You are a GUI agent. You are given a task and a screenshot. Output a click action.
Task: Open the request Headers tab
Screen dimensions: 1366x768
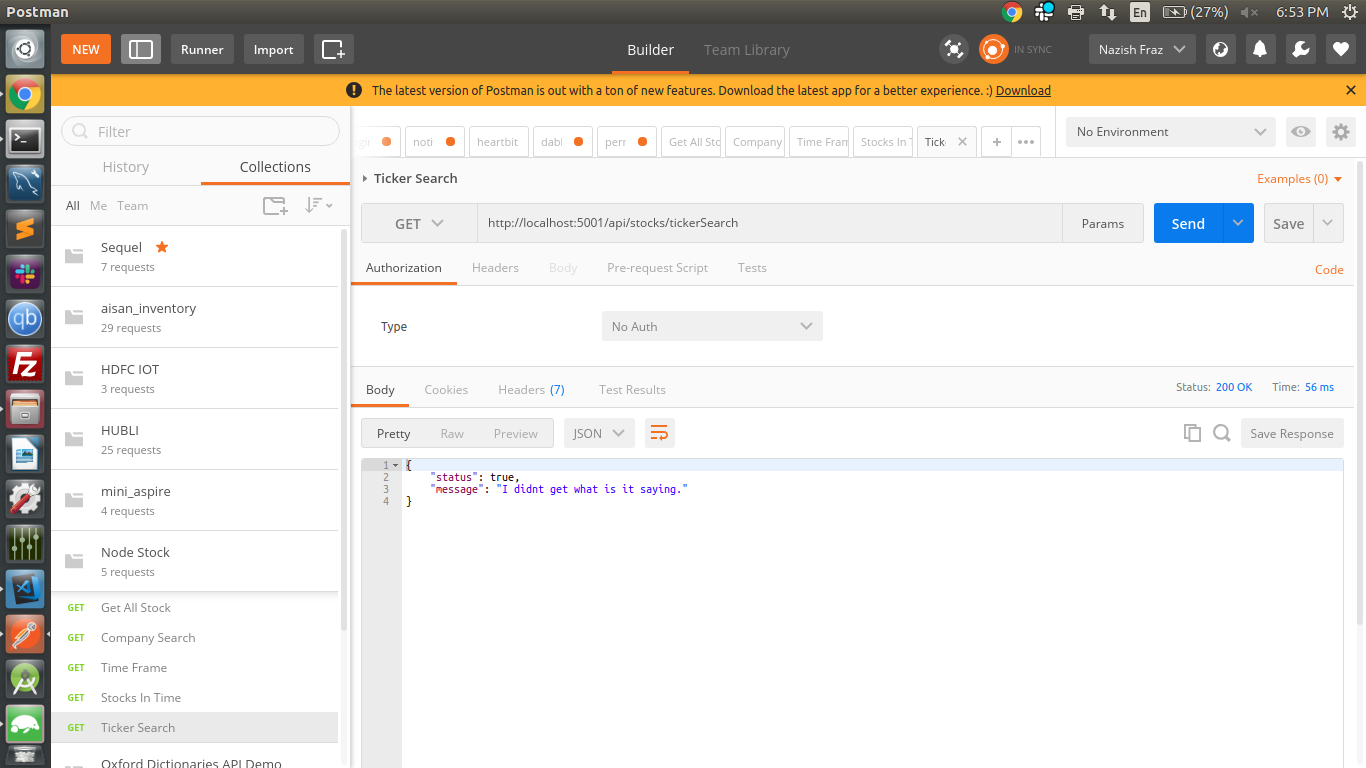pyautogui.click(x=495, y=268)
